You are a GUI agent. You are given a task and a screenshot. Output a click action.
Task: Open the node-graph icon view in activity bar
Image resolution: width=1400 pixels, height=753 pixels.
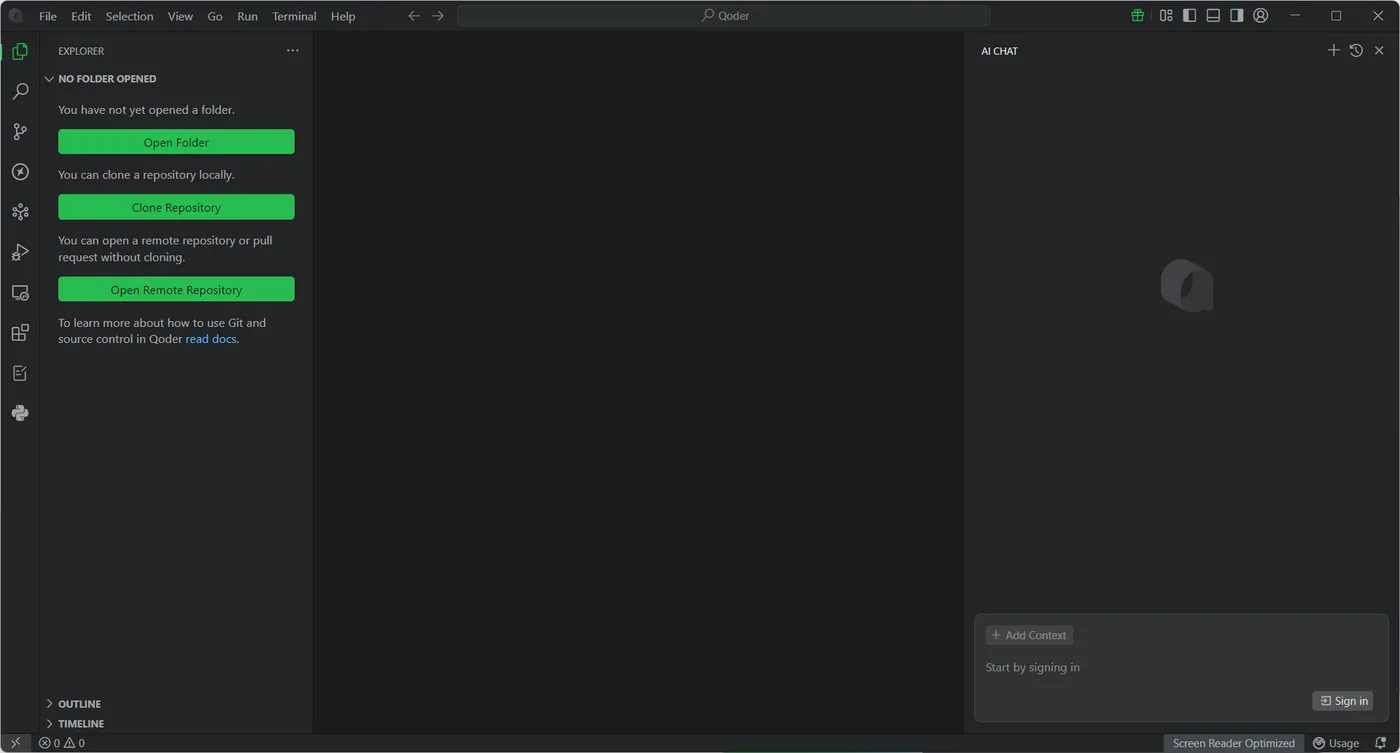20,212
